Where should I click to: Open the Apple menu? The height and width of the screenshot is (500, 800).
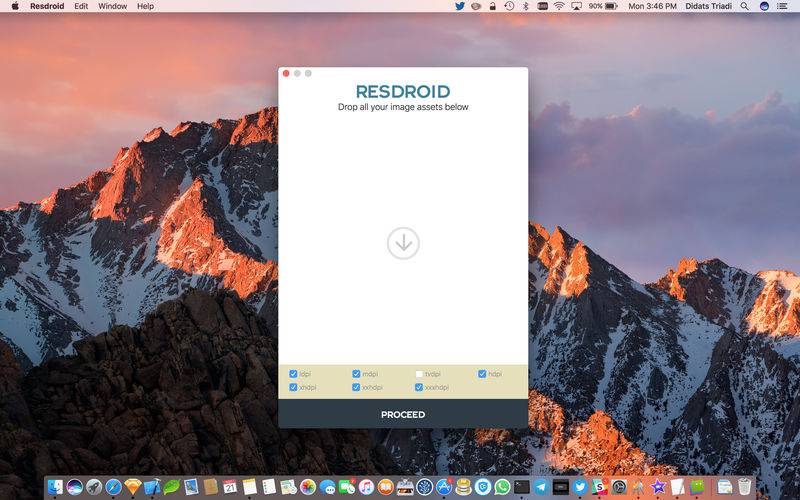tap(15, 6)
